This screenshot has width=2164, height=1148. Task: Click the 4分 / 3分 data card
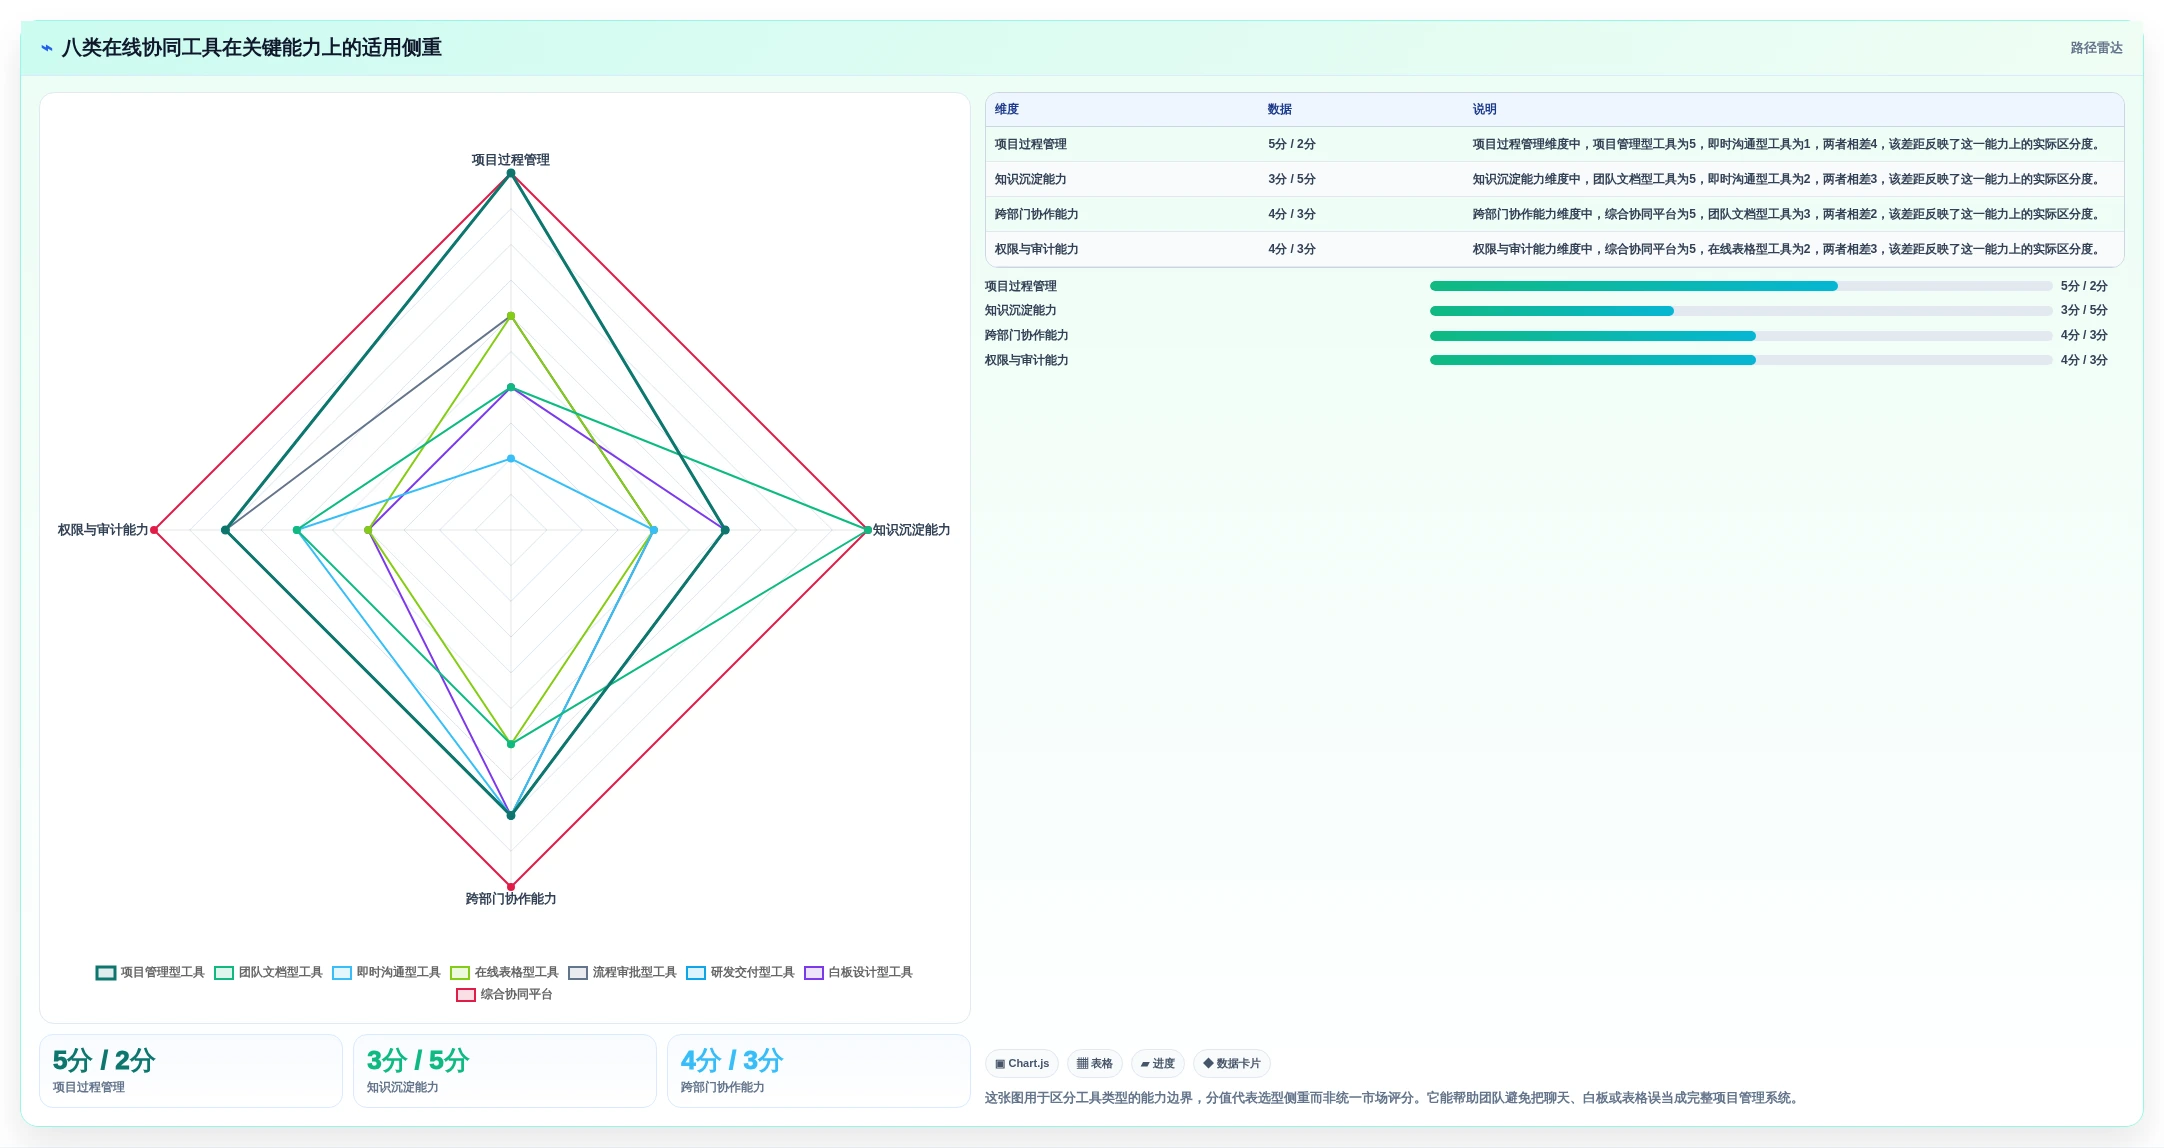click(x=819, y=1071)
